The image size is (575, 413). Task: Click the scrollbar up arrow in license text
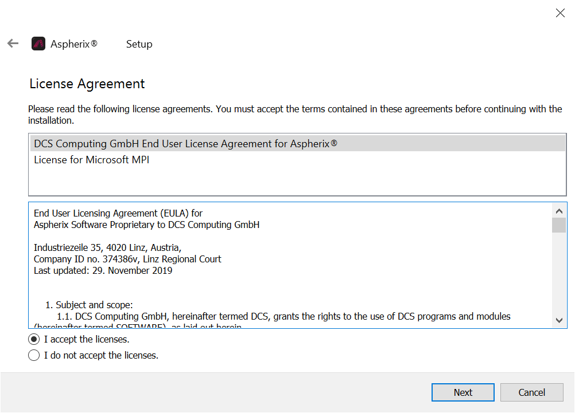[559, 211]
